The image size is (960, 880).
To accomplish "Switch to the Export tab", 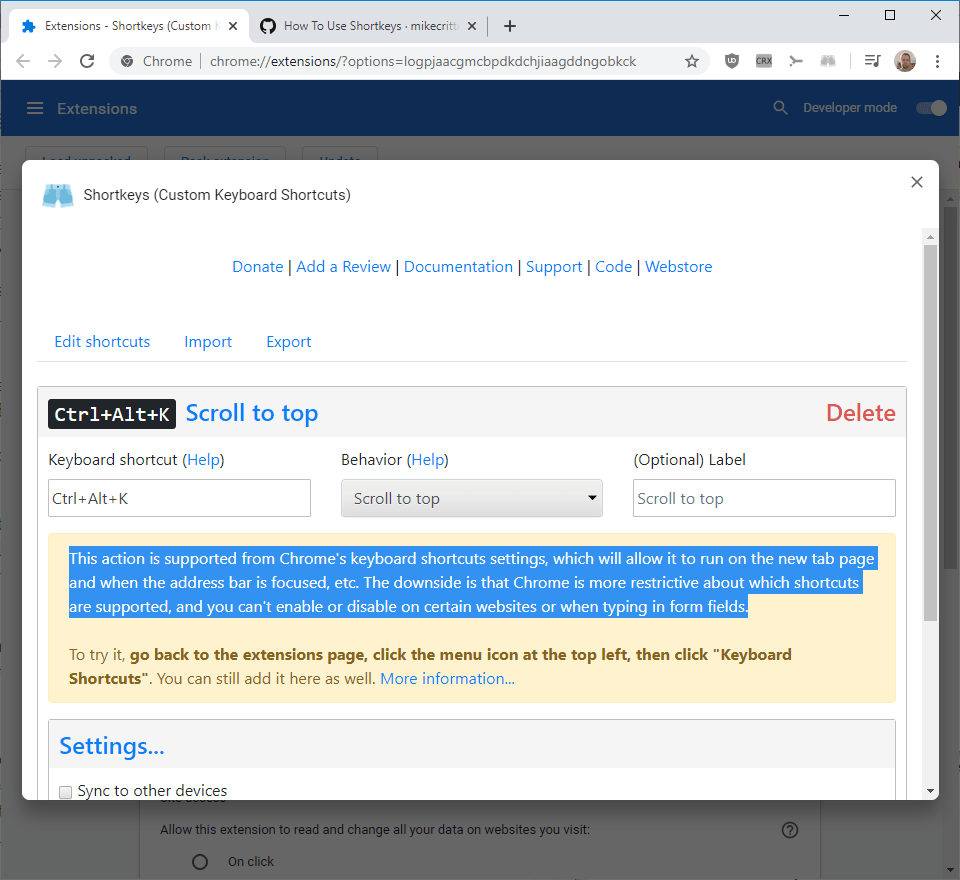I will pos(288,342).
